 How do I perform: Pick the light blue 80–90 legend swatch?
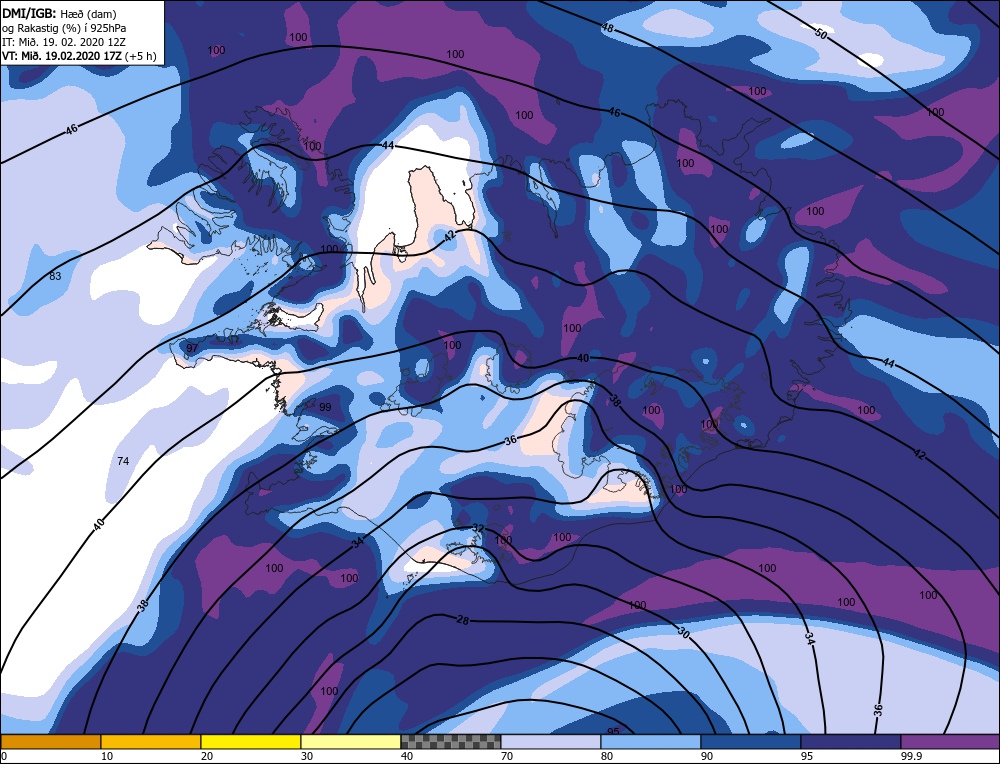click(x=651, y=741)
